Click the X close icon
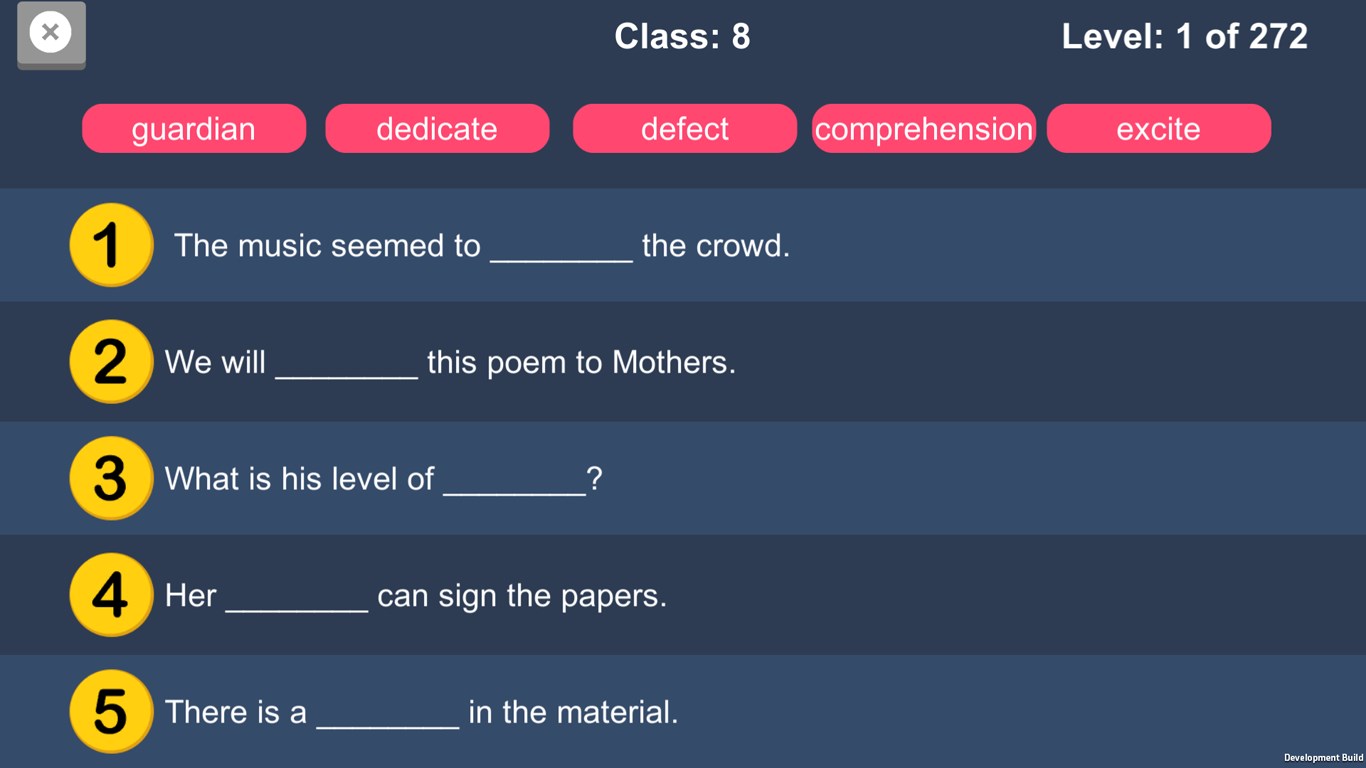This screenshot has width=1366, height=768. coord(51,34)
